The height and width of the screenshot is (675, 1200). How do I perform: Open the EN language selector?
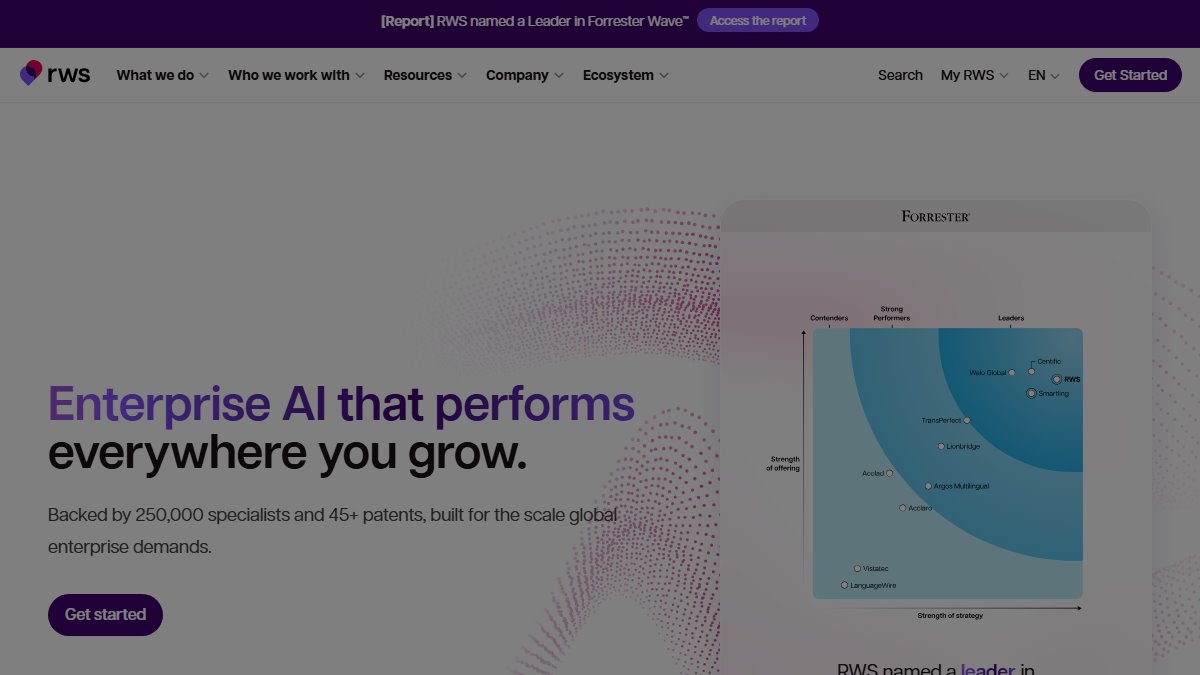pos(1043,75)
